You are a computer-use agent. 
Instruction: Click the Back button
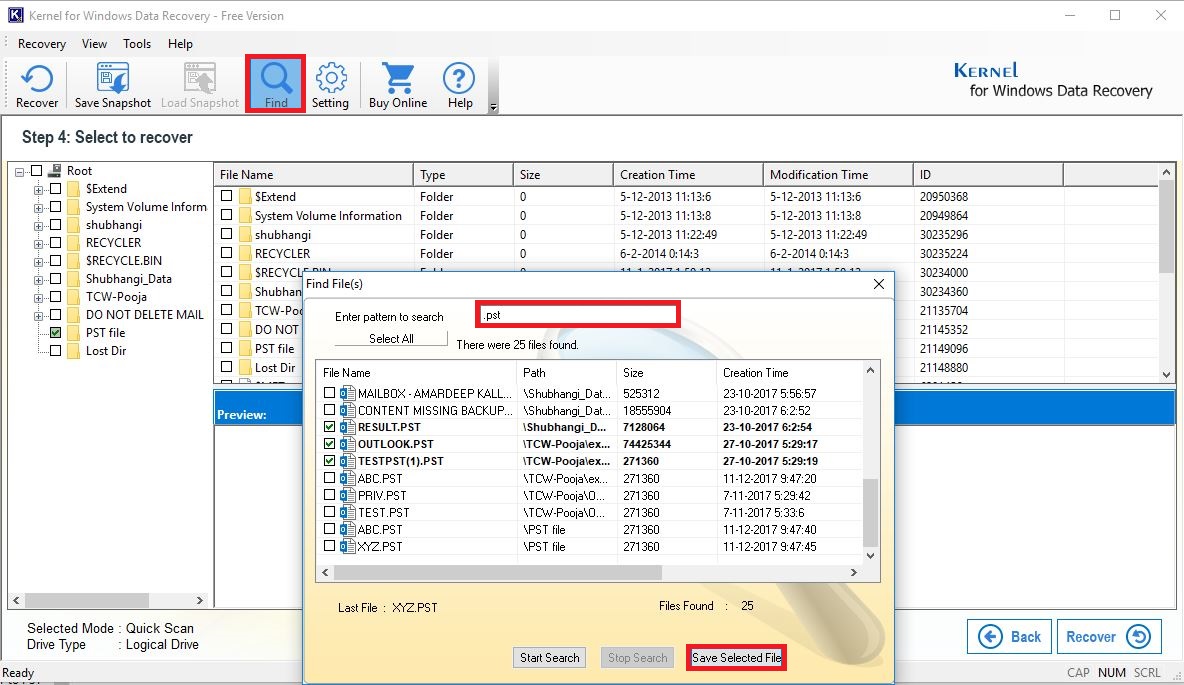point(1010,637)
